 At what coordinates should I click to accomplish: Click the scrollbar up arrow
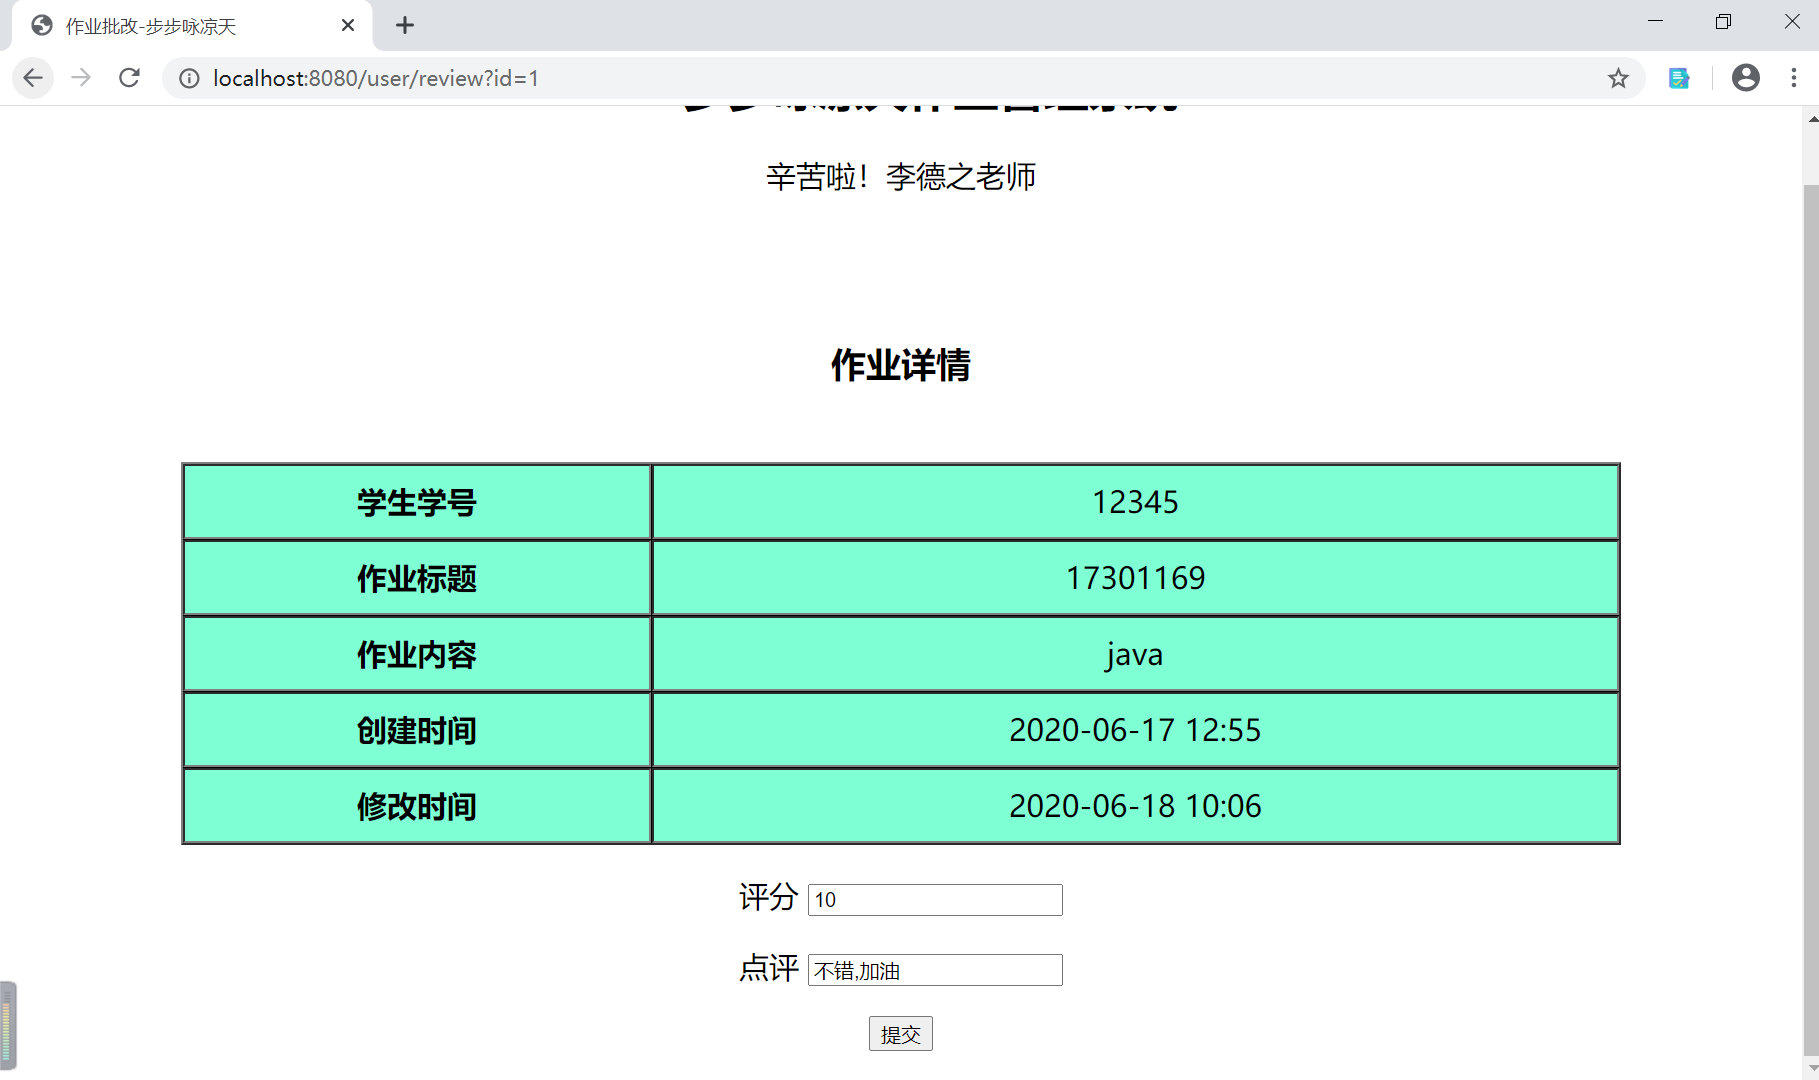[x=1811, y=118]
